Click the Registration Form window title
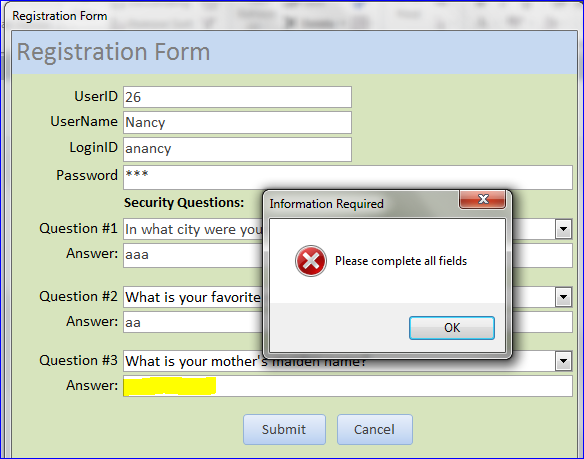584x459 pixels. coord(60,16)
